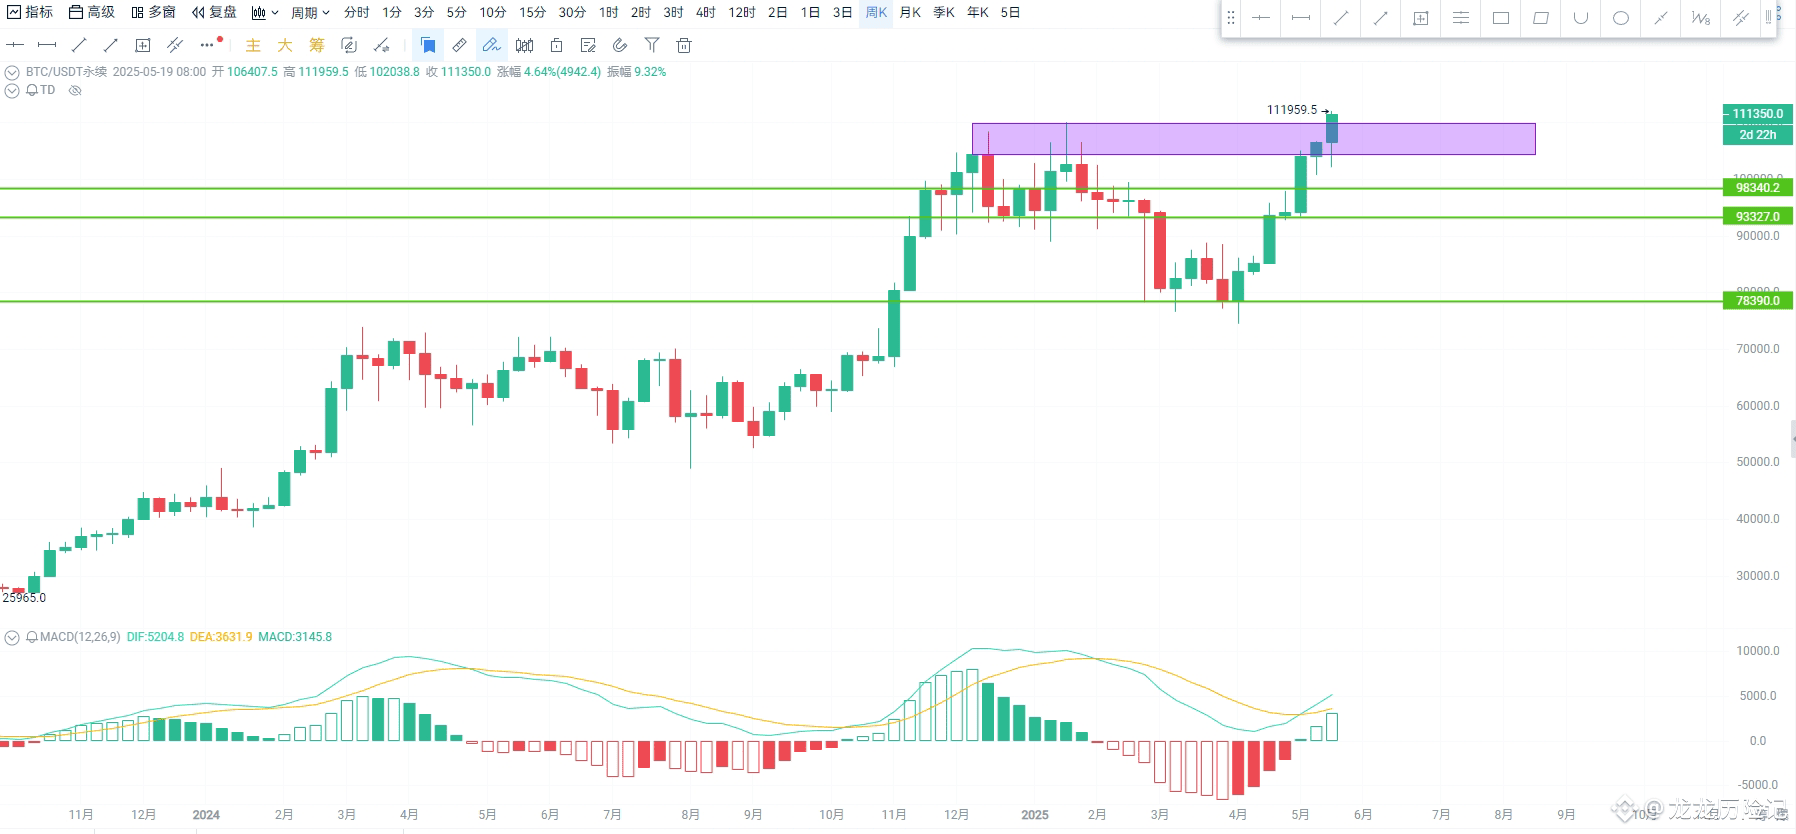Click the lock drawings icon
This screenshot has width=1796, height=834.
[556, 45]
